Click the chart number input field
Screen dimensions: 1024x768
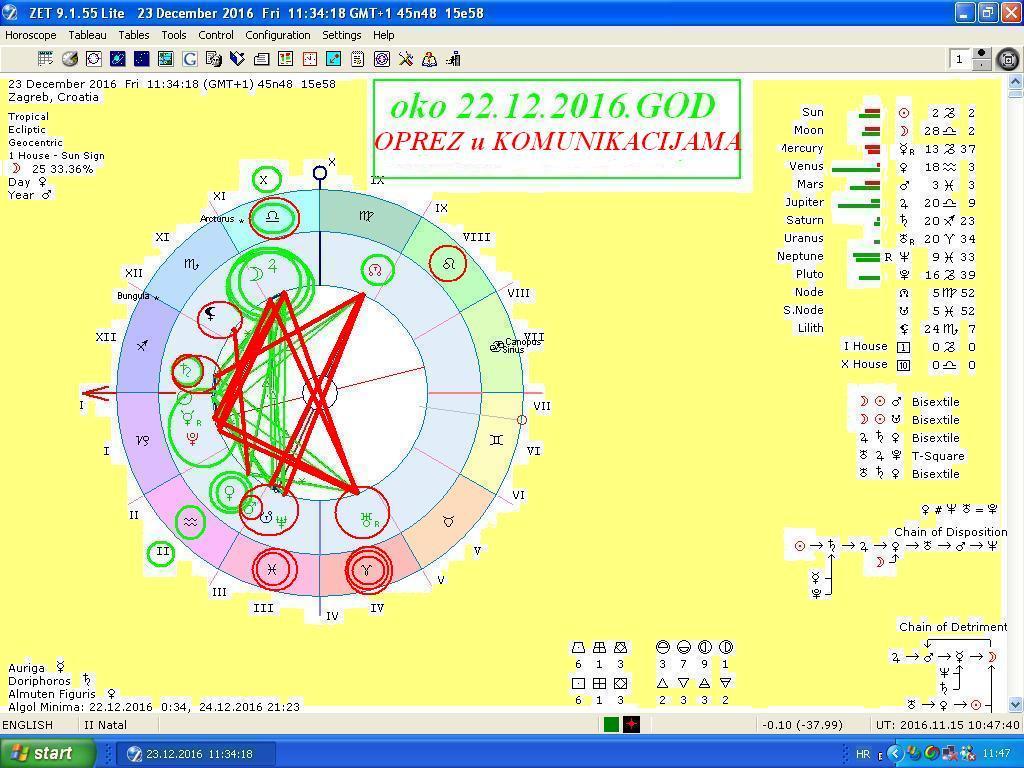960,59
